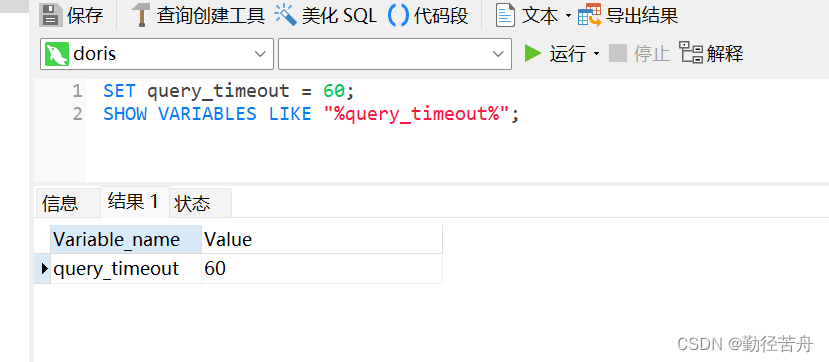
Task: Click query_timeout identifier on line 1
Action: (218, 92)
